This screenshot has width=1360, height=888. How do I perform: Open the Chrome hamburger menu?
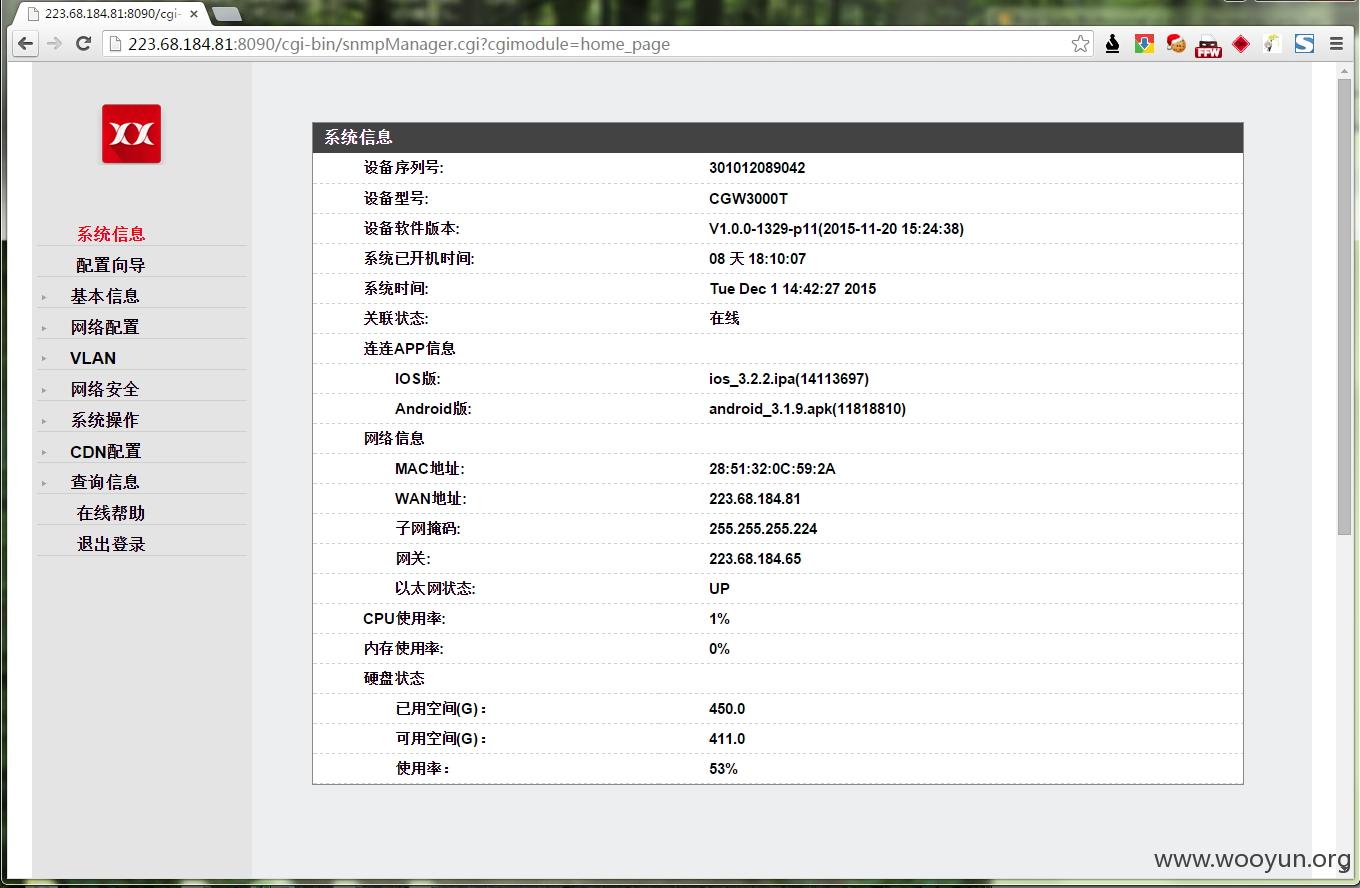tap(1336, 44)
